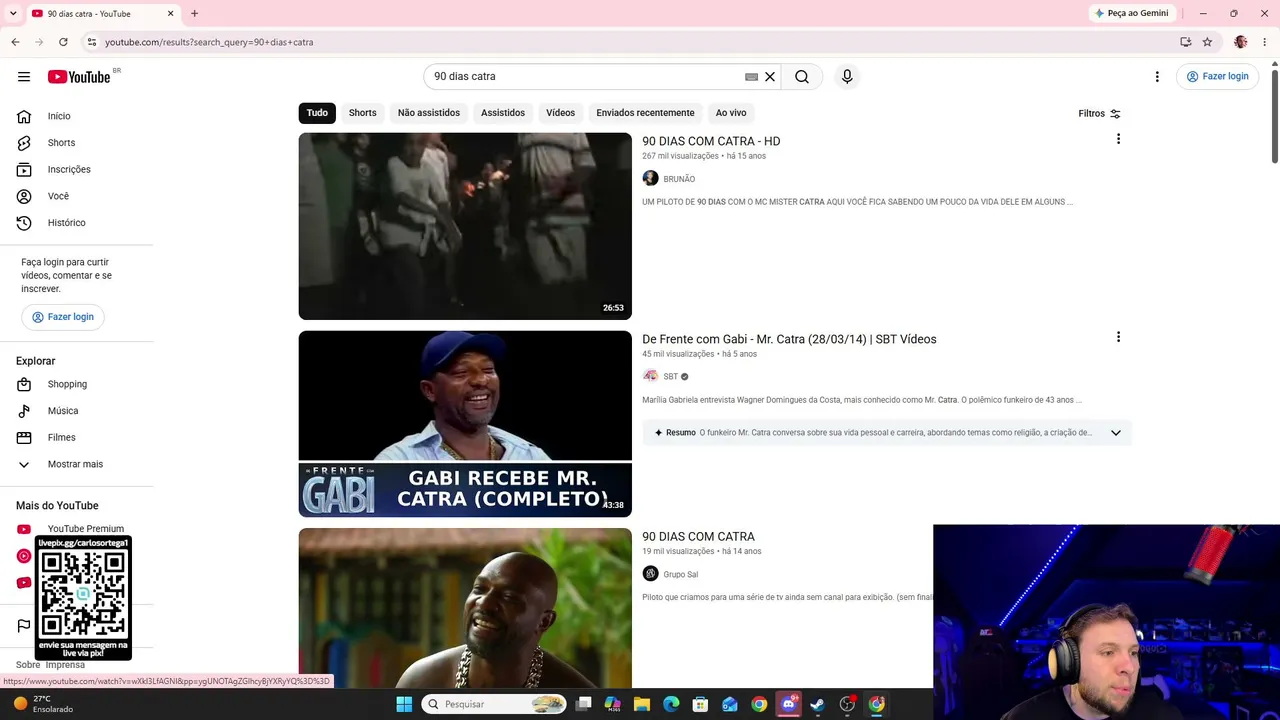1280x720 pixels.
Task: Open Discord from the taskbar
Action: [x=788, y=704]
